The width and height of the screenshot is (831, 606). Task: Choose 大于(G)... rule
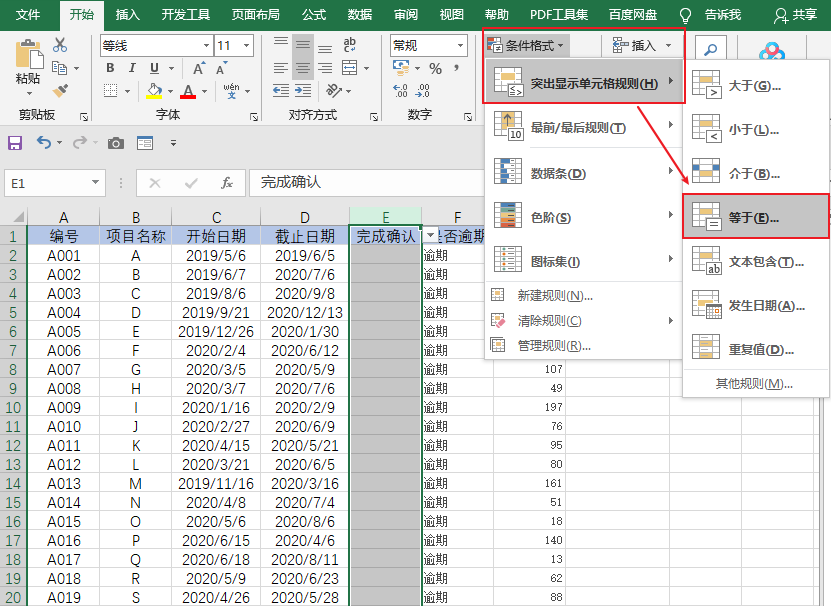756,85
